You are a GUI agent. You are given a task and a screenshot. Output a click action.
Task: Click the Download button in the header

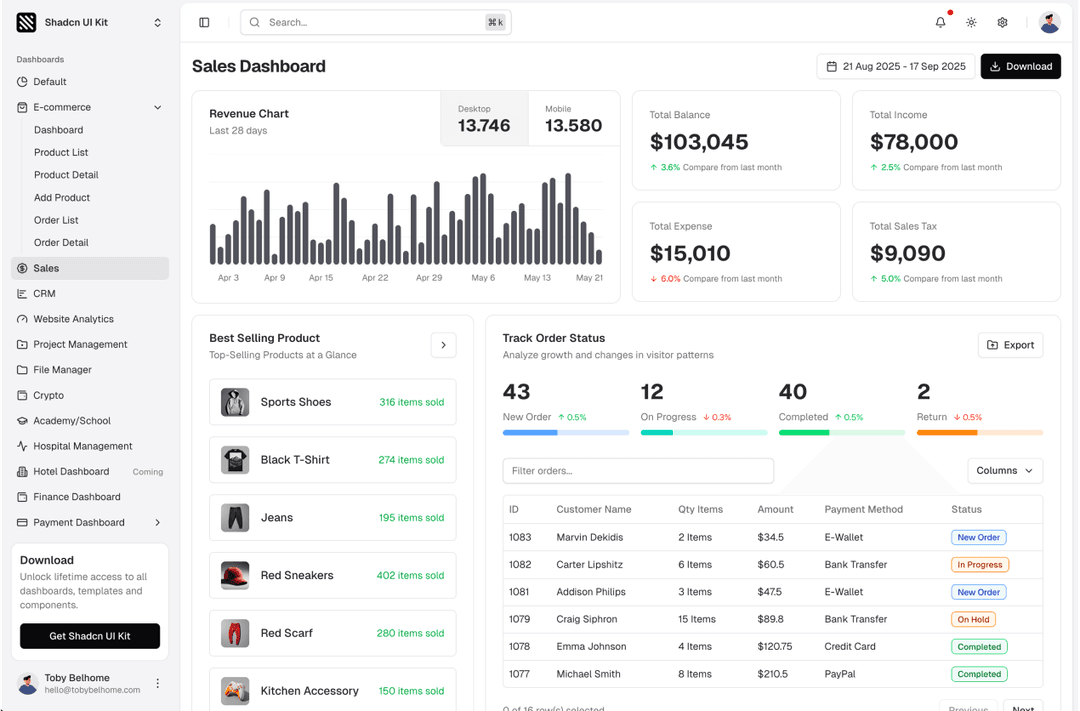pyautogui.click(x=1020, y=66)
